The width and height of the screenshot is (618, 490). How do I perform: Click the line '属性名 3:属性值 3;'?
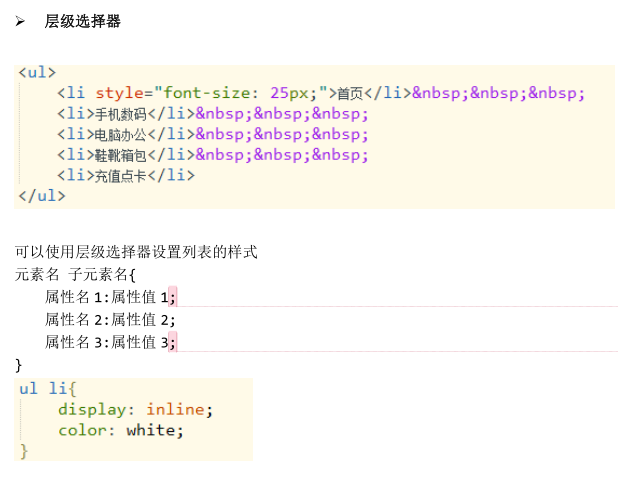(x=110, y=342)
